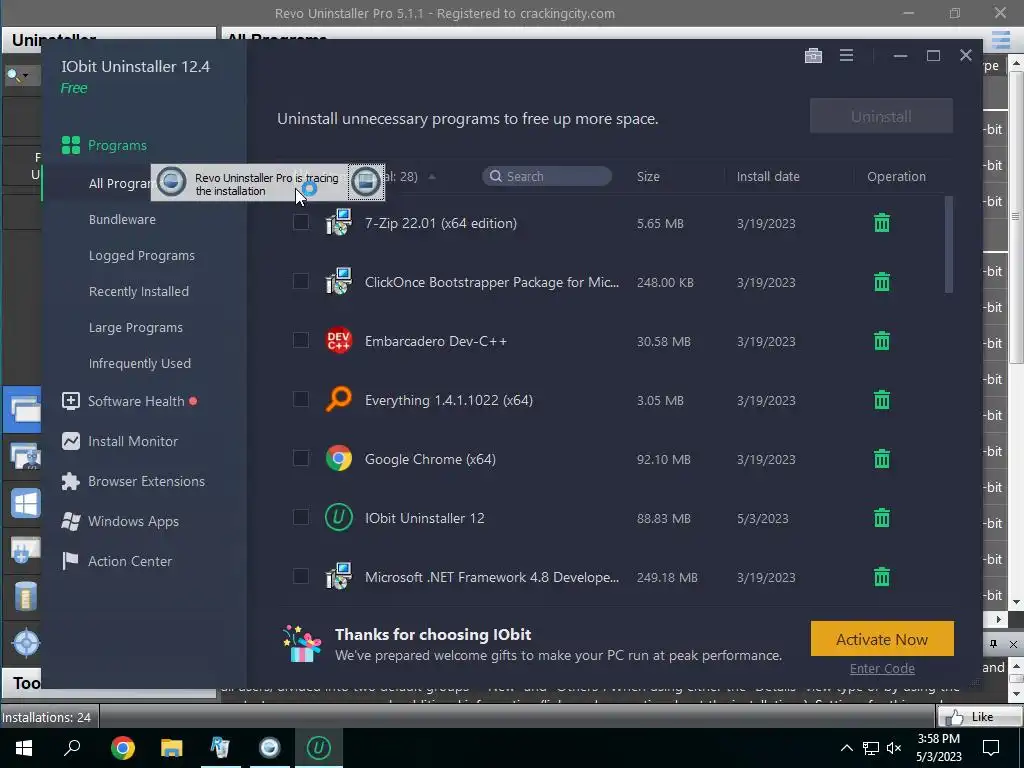Click the 7-Zip installer icon in list
The height and width of the screenshot is (768, 1024).
tap(338, 222)
